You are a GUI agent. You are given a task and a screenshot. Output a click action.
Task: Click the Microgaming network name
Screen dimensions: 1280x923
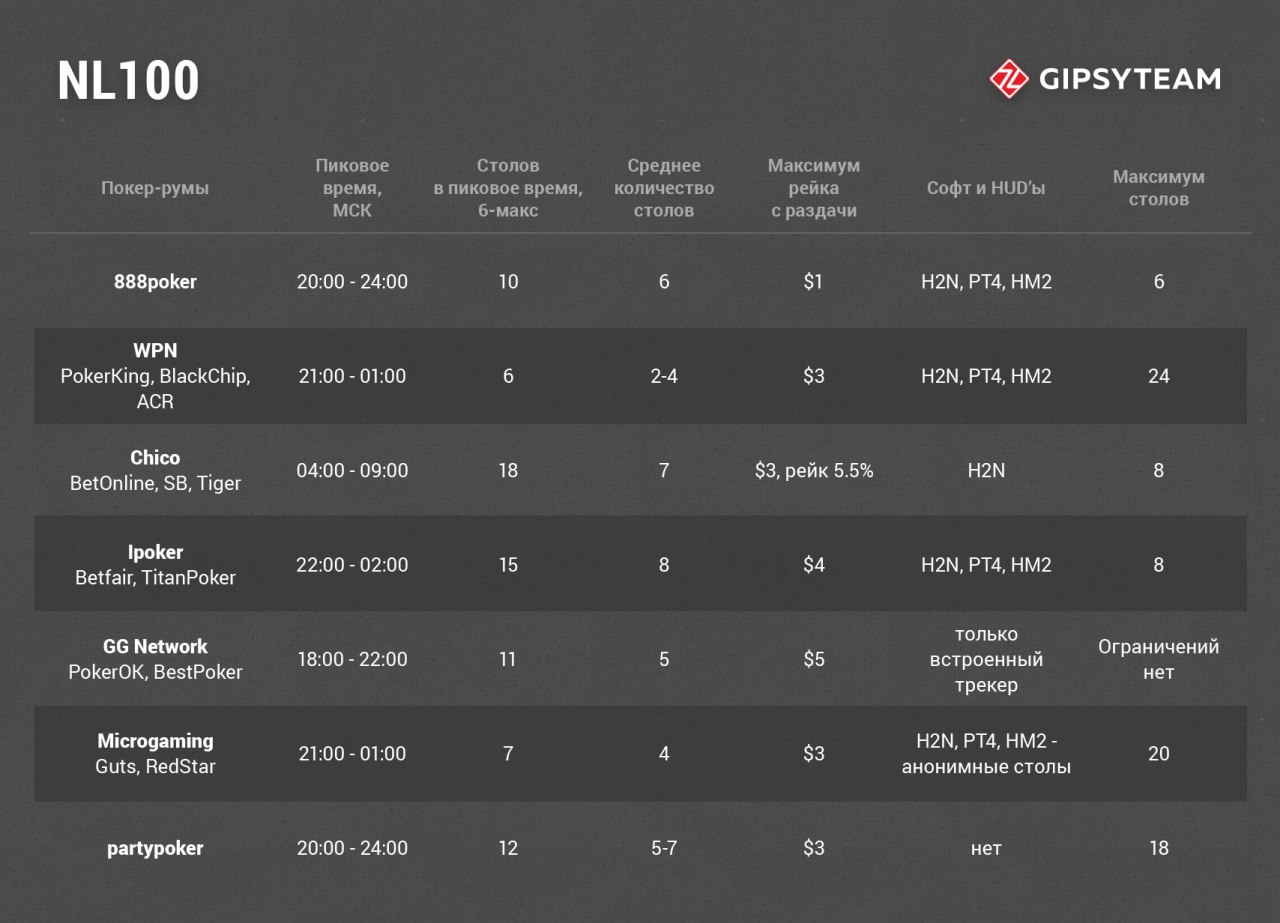pos(155,741)
